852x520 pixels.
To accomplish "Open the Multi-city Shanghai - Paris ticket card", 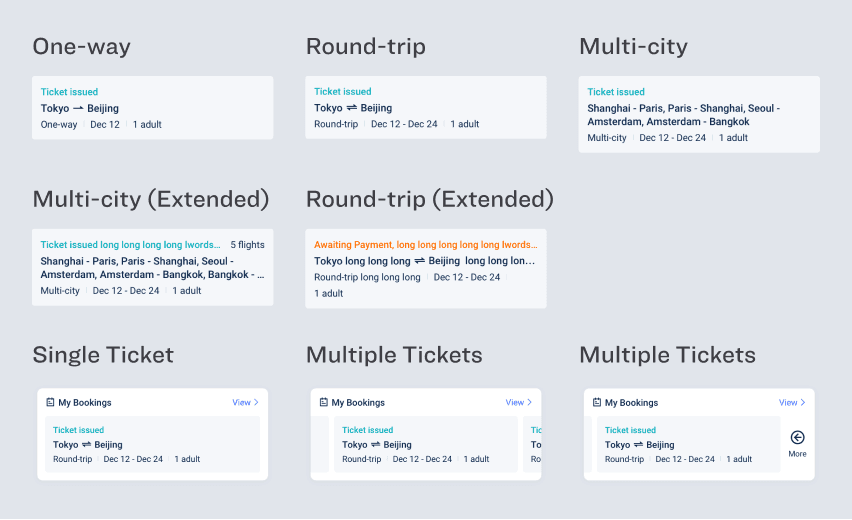I will coord(699,115).
